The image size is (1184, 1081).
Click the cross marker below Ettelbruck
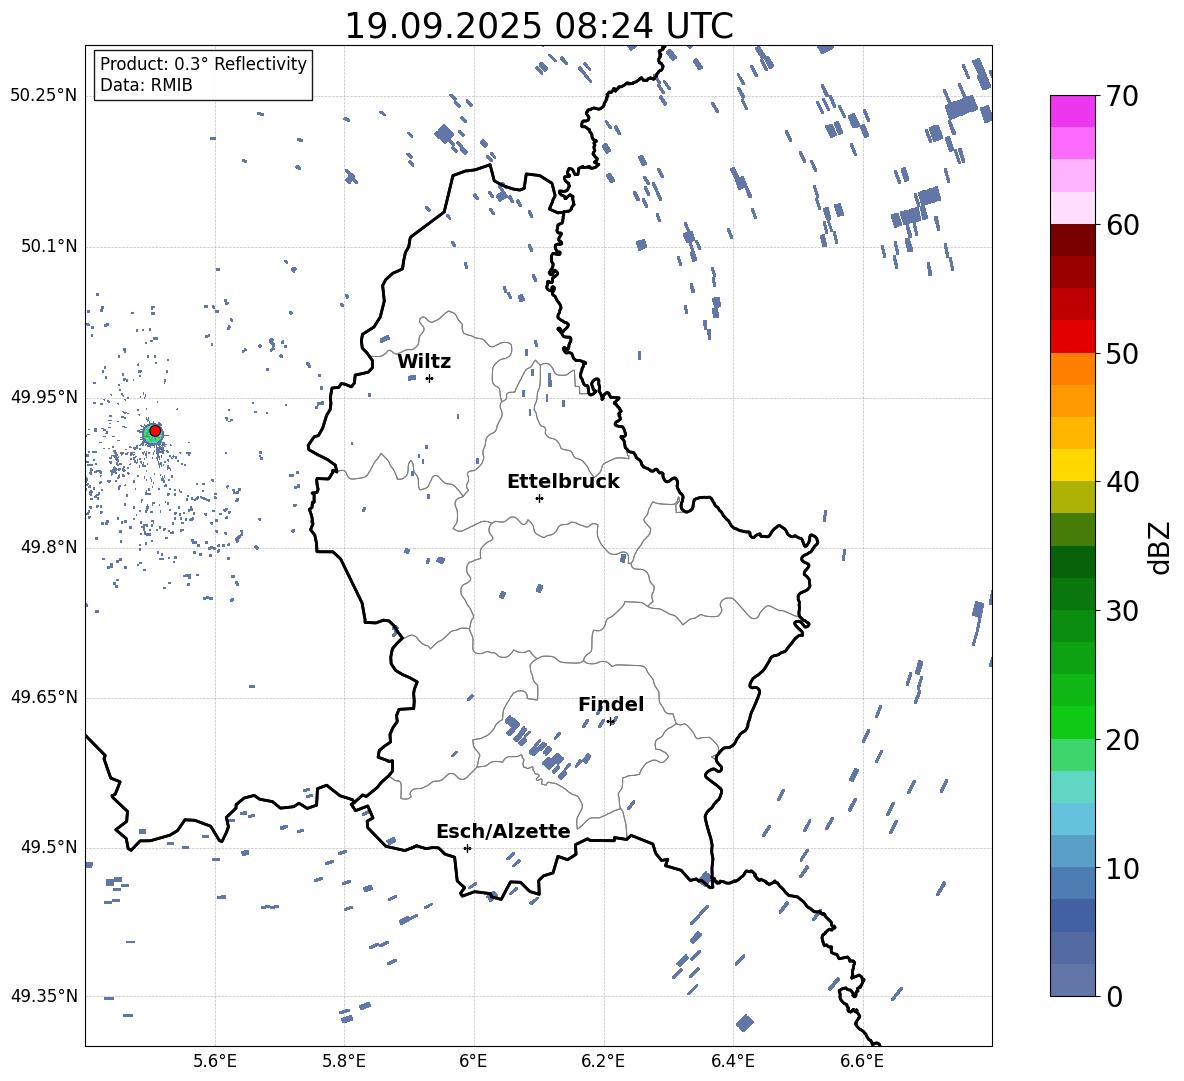pyautogui.click(x=539, y=498)
